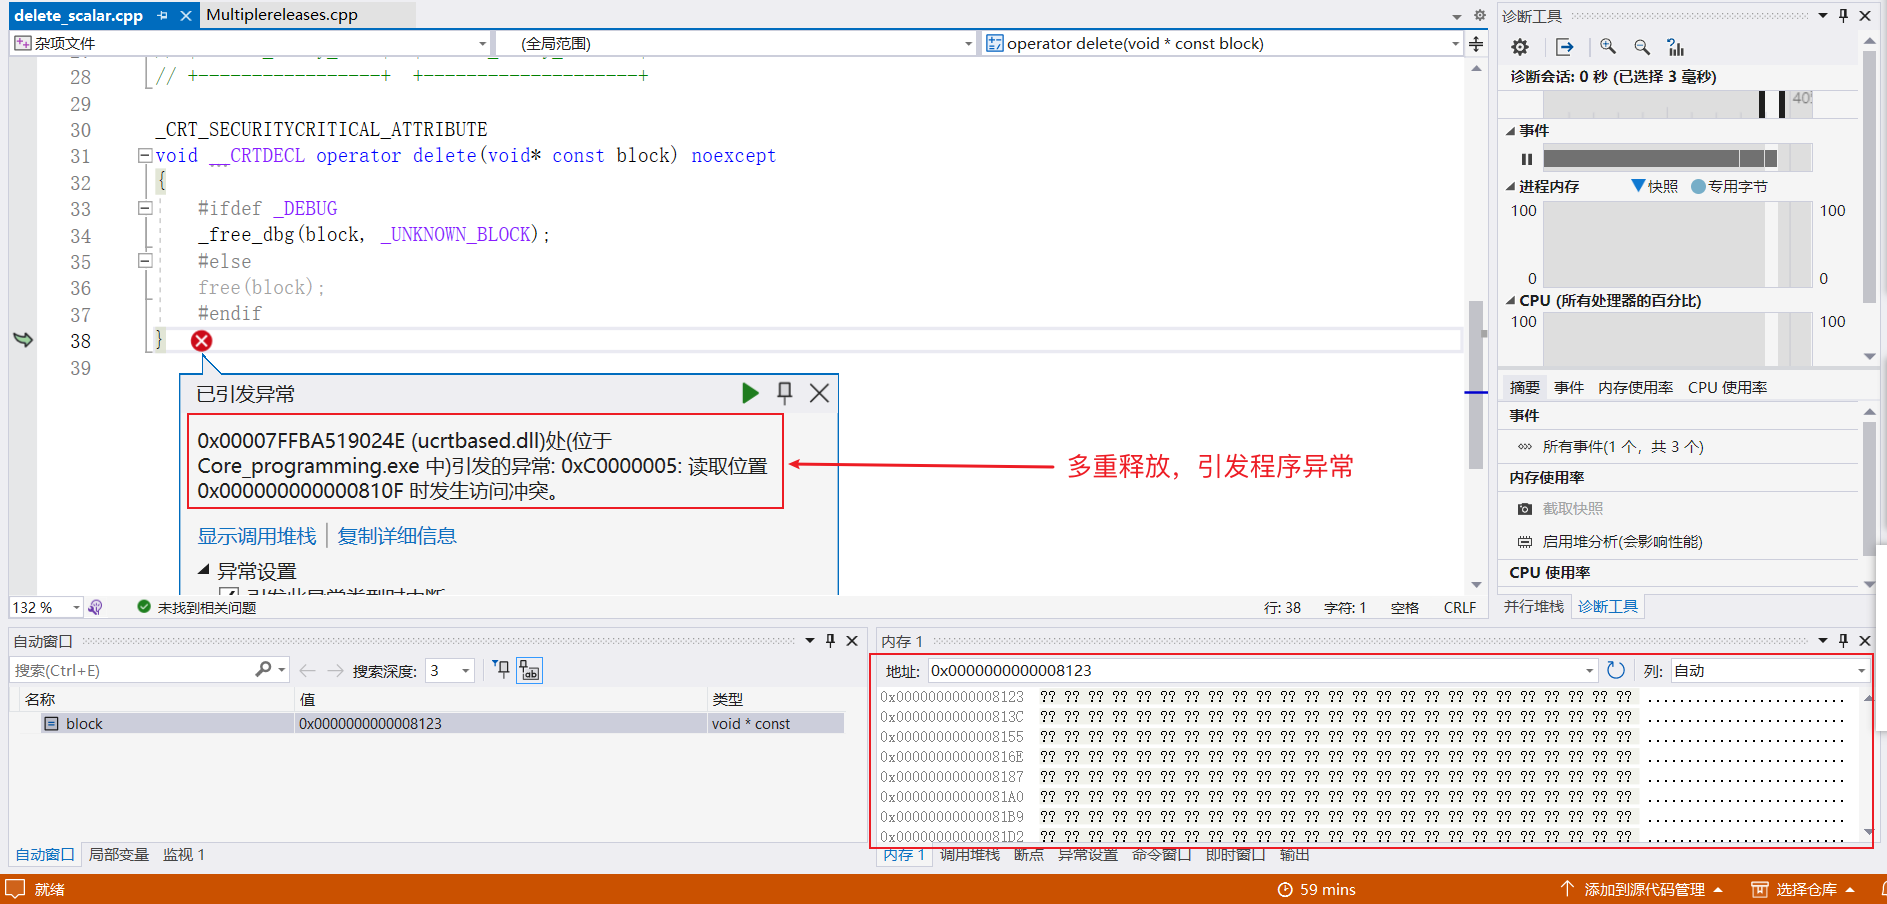Click the all events filter icon
The image size is (1887, 904).
pos(1525,447)
